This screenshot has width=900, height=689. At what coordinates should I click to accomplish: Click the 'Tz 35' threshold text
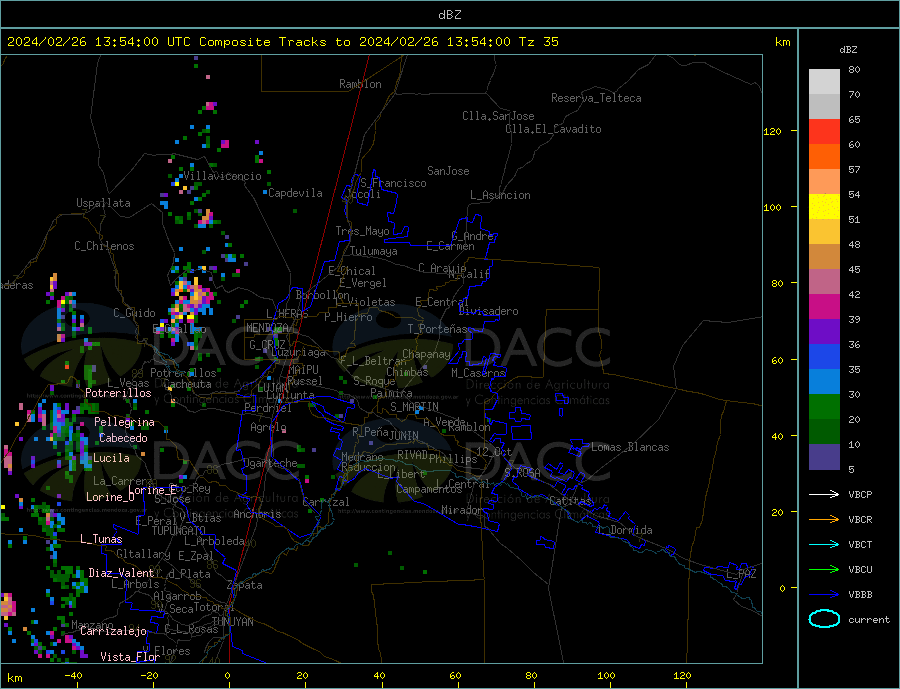click(538, 42)
